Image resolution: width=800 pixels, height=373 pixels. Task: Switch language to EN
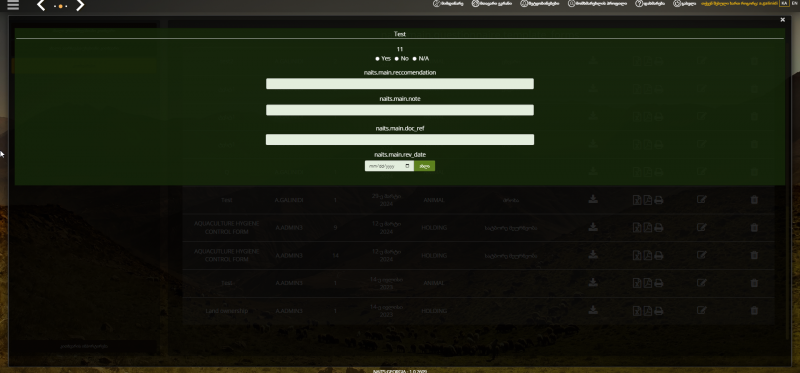coord(795,3)
